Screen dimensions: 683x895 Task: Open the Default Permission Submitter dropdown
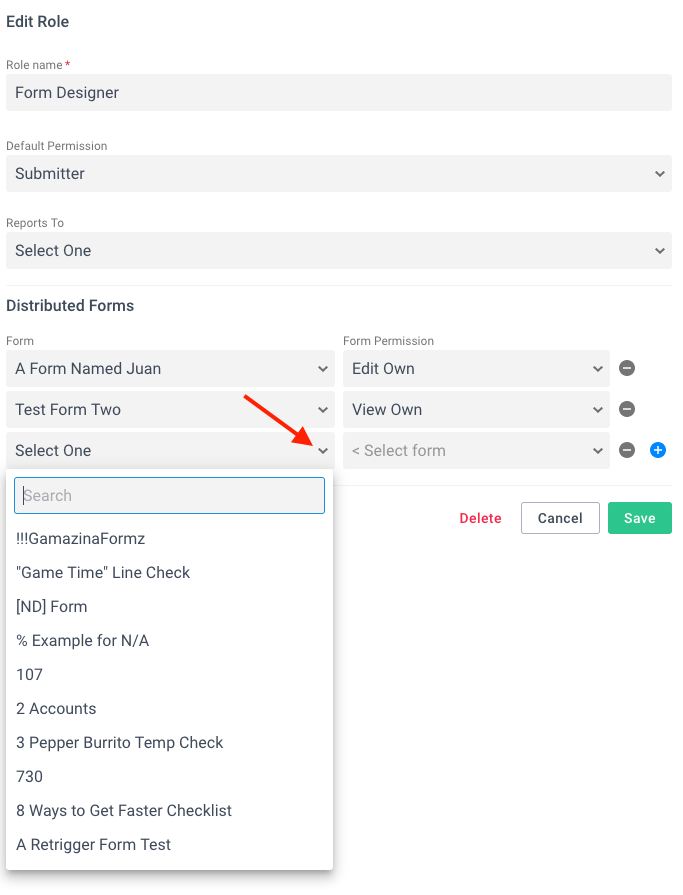tap(338, 174)
